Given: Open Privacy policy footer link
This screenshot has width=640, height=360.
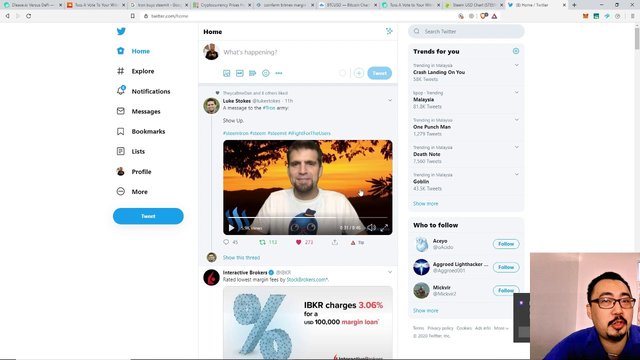Looking at the screenshot, I should coord(440,328).
